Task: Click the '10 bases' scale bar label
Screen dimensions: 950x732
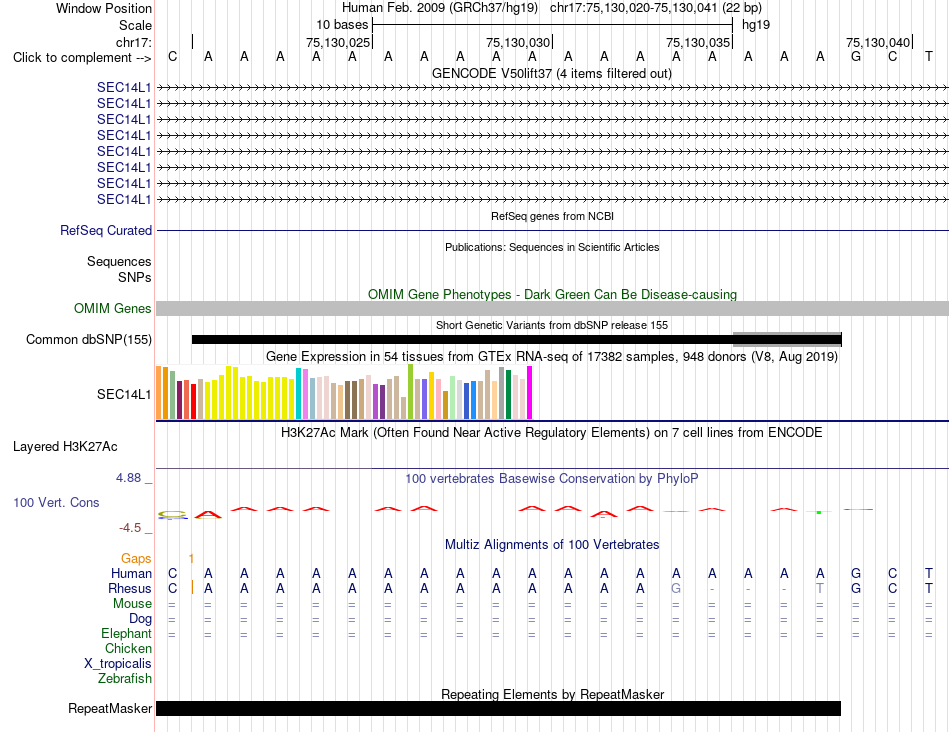Action: [x=342, y=25]
